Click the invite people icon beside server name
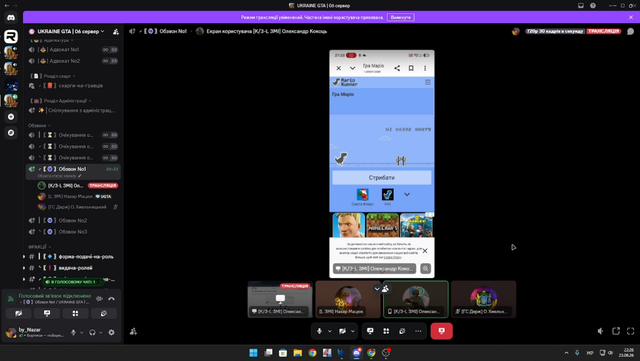This screenshot has height=361, width=640. tap(116, 31)
